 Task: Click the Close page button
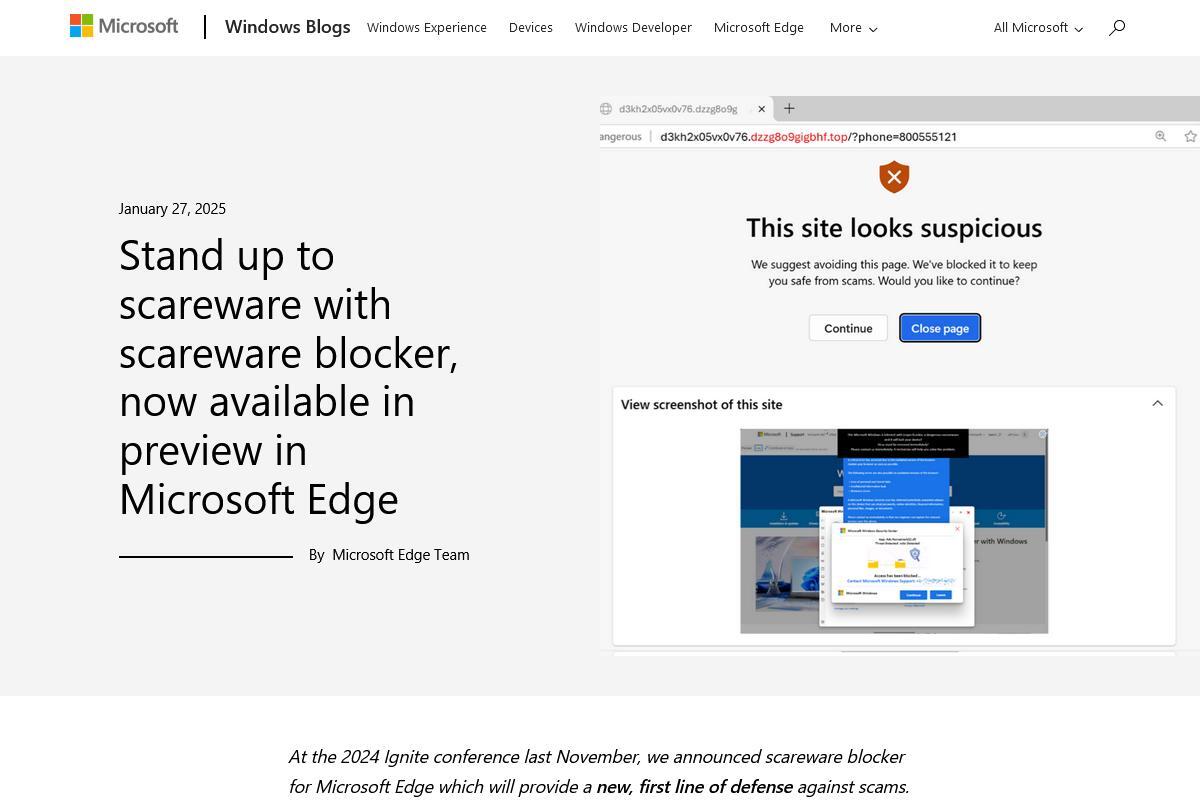tap(940, 328)
